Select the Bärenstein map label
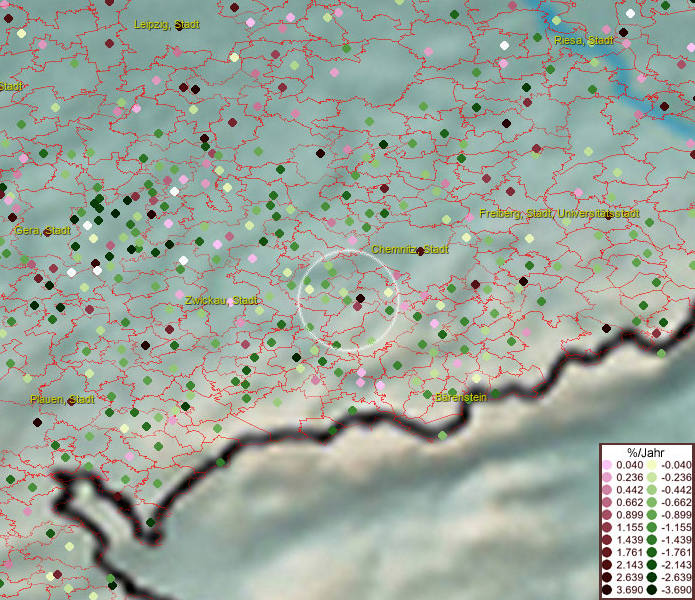The image size is (695, 600). coord(461,397)
